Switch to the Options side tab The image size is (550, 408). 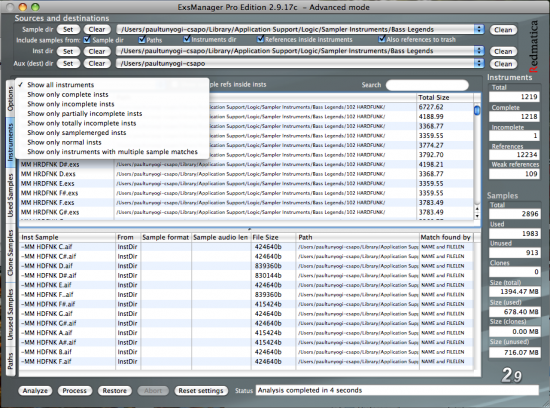coord(10,99)
